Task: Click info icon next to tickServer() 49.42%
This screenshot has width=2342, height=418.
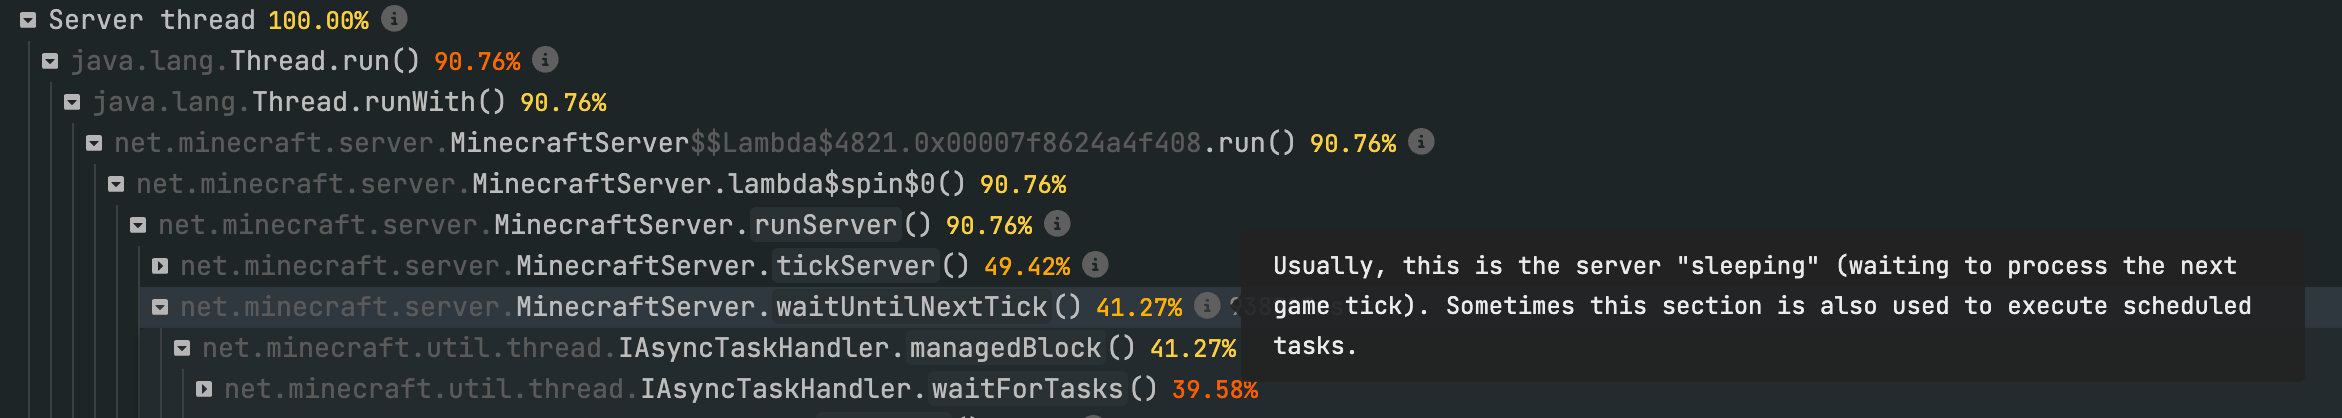Action: 1095,265
